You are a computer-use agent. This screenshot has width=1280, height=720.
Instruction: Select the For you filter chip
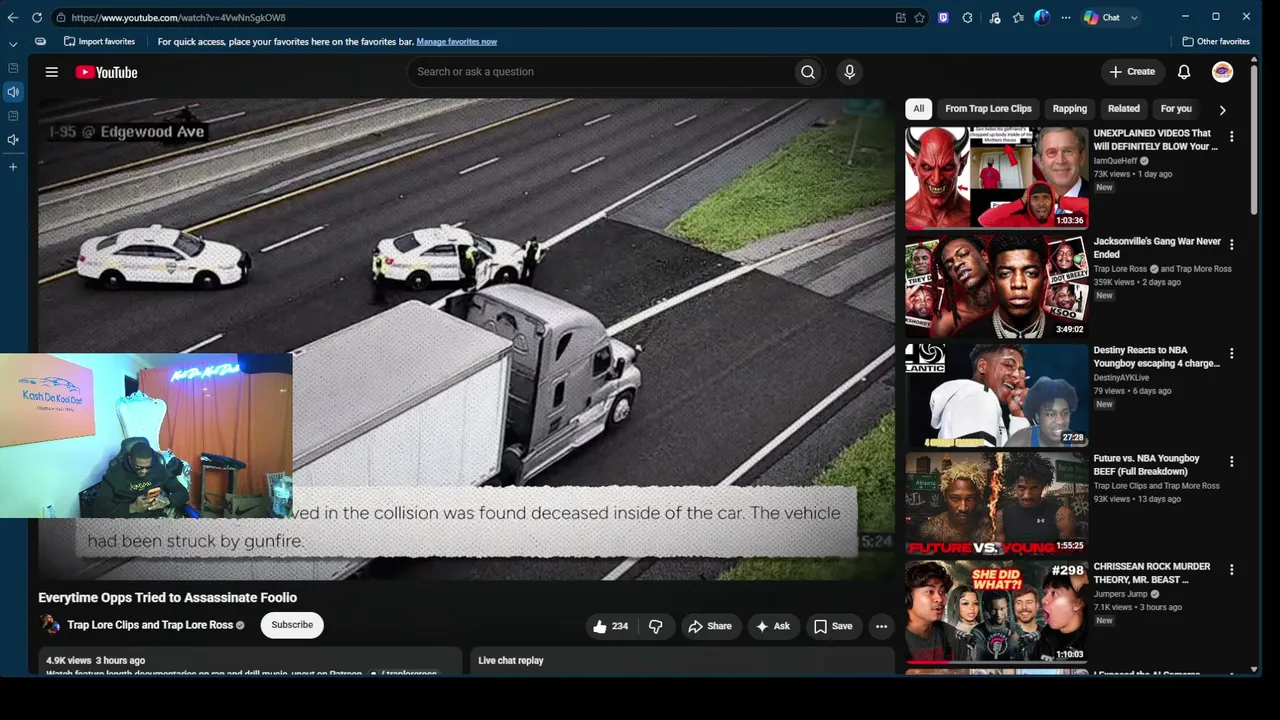click(1176, 109)
